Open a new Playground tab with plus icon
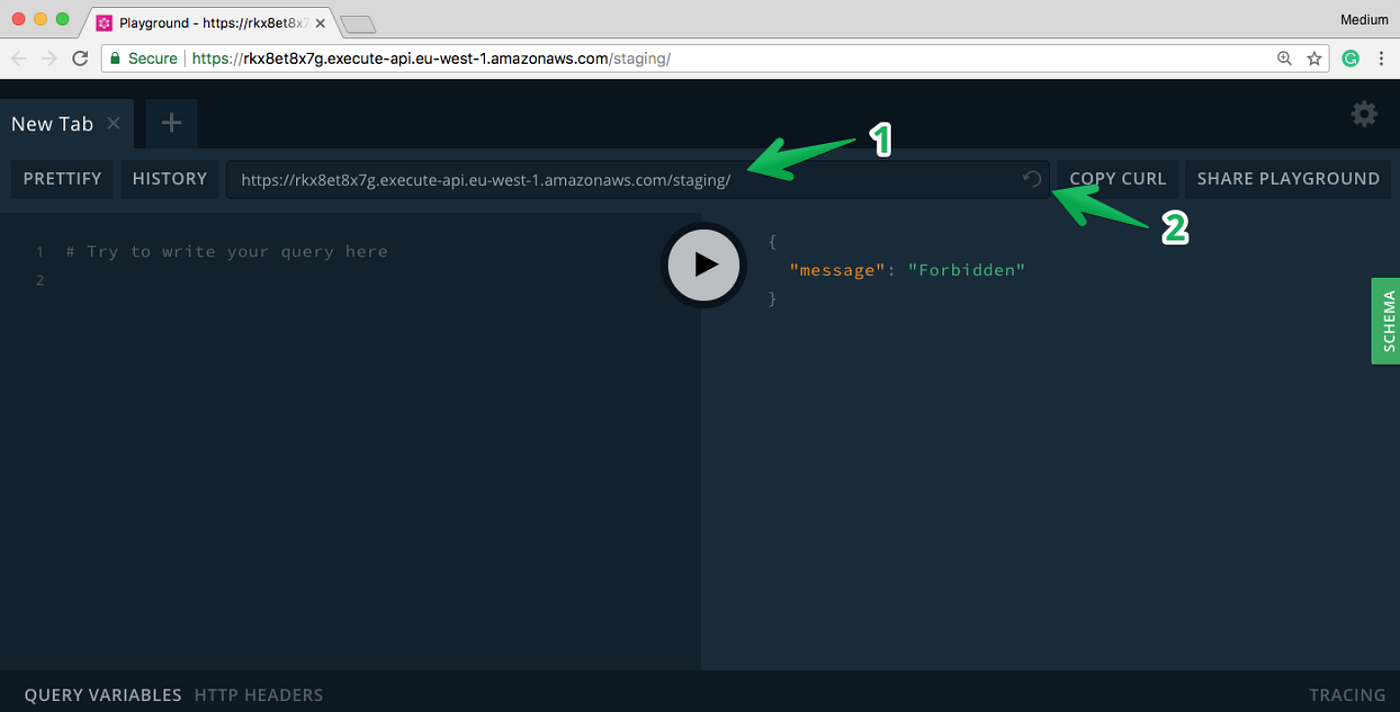This screenshot has height=712, width=1400. click(x=170, y=123)
